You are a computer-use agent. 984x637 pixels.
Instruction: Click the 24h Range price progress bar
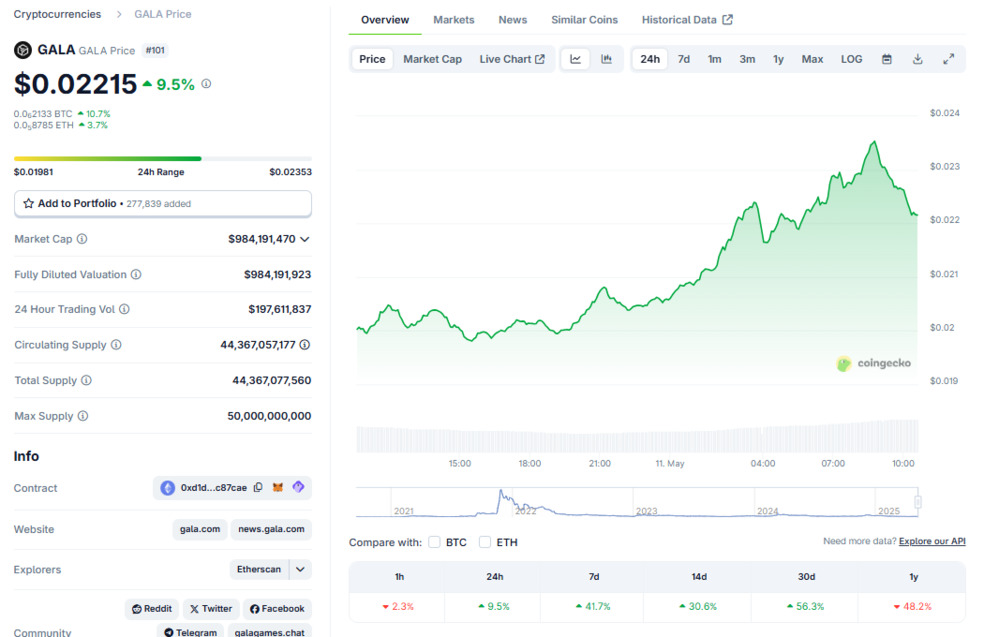163,159
